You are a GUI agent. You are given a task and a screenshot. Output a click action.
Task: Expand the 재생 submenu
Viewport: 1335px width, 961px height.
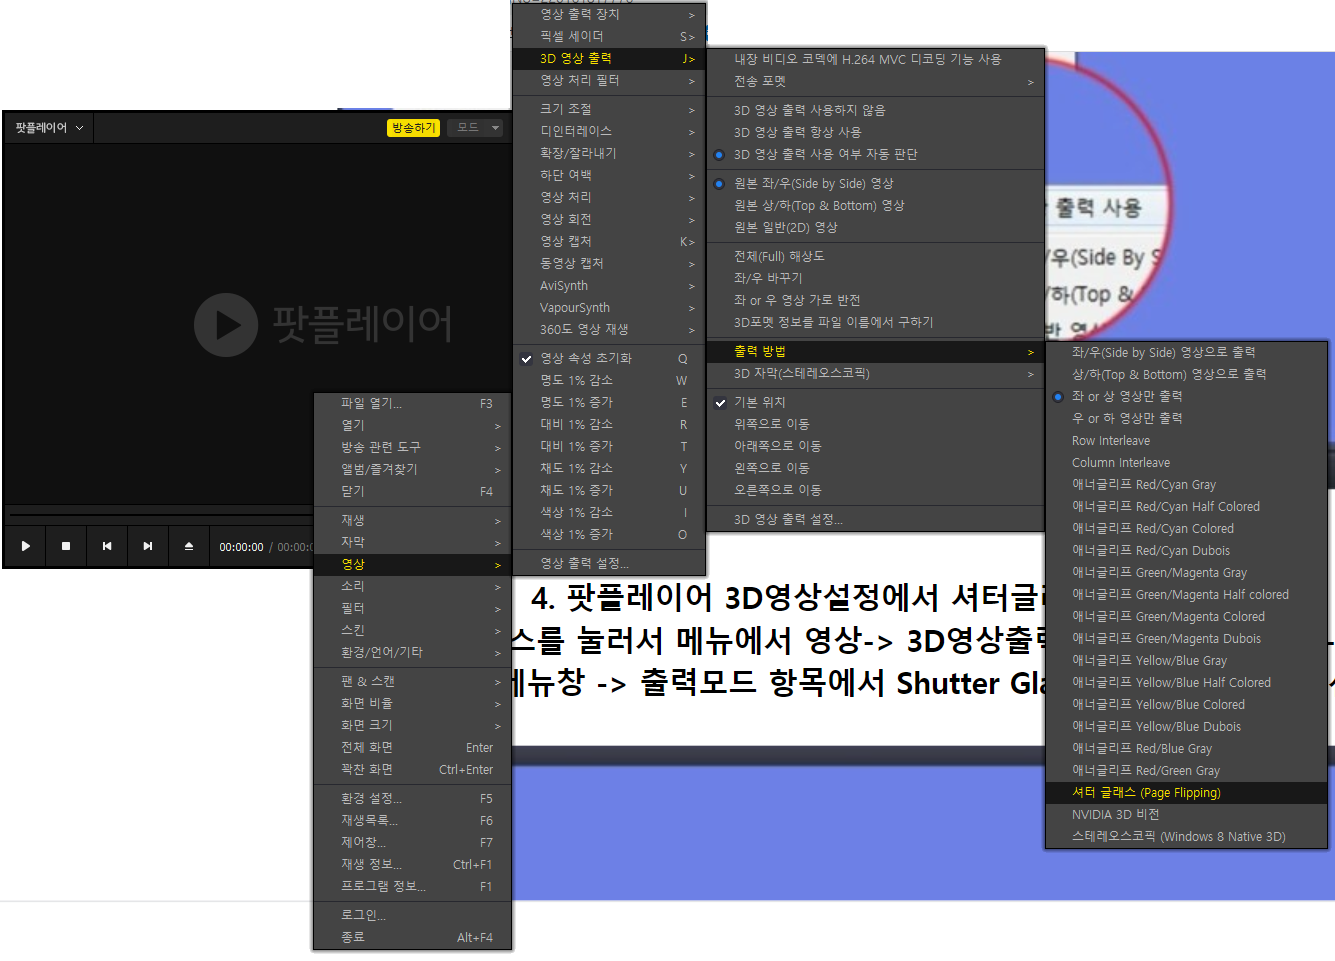[x=413, y=521]
